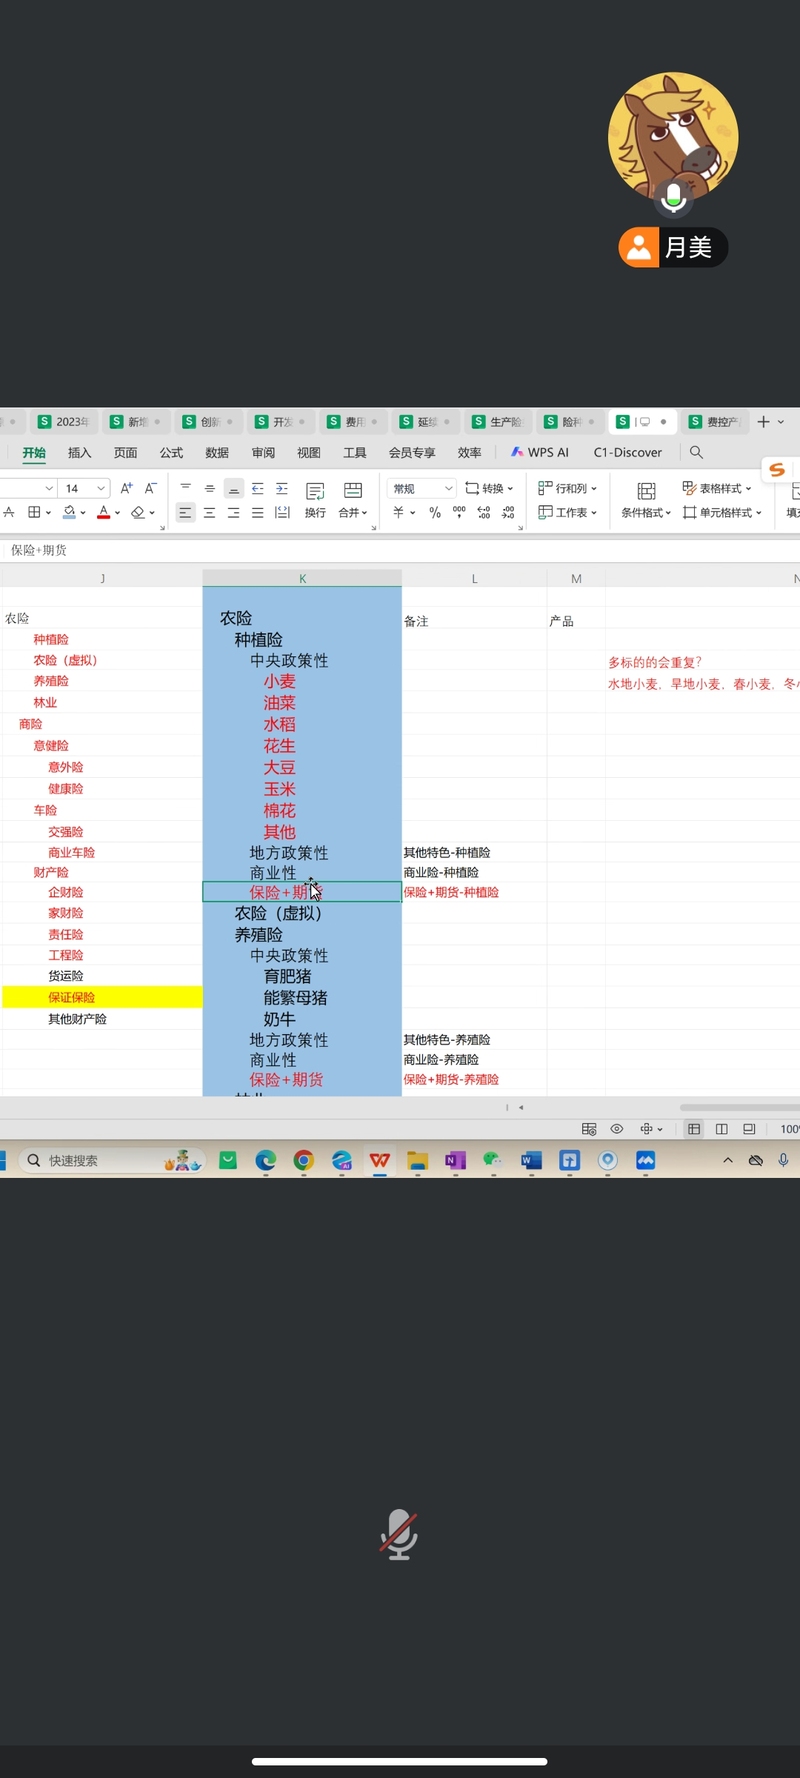Add a new document tab with plus button
The image size is (800, 1778).
coord(763,422)
